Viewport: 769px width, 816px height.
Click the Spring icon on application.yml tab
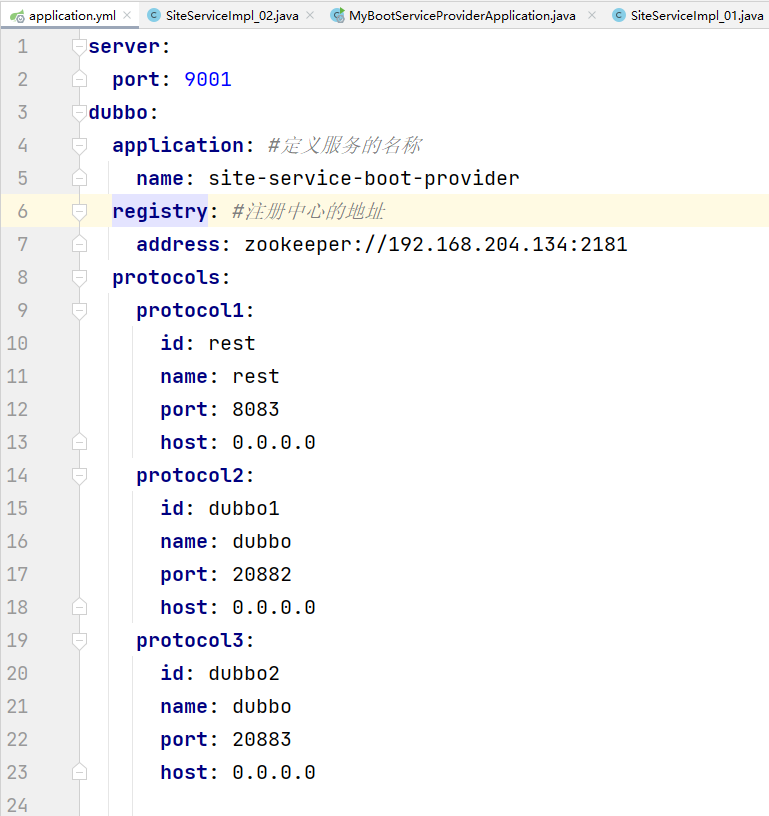click(x=17, y=16)
